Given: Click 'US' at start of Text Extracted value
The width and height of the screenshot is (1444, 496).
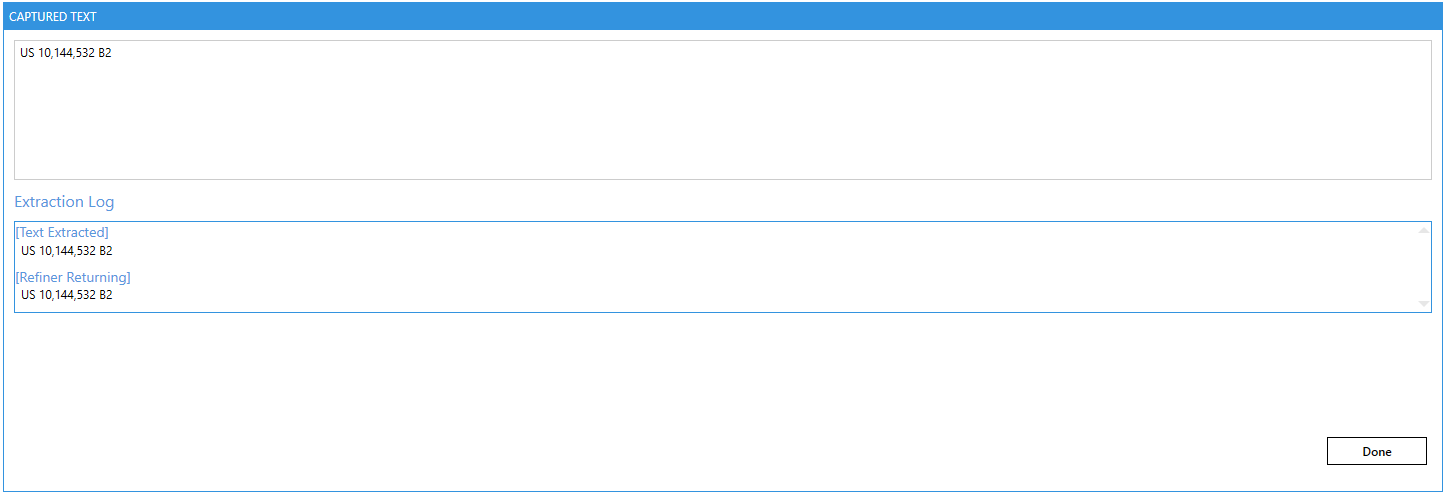Looking at the screenshot, I should [x=28, y=251].
